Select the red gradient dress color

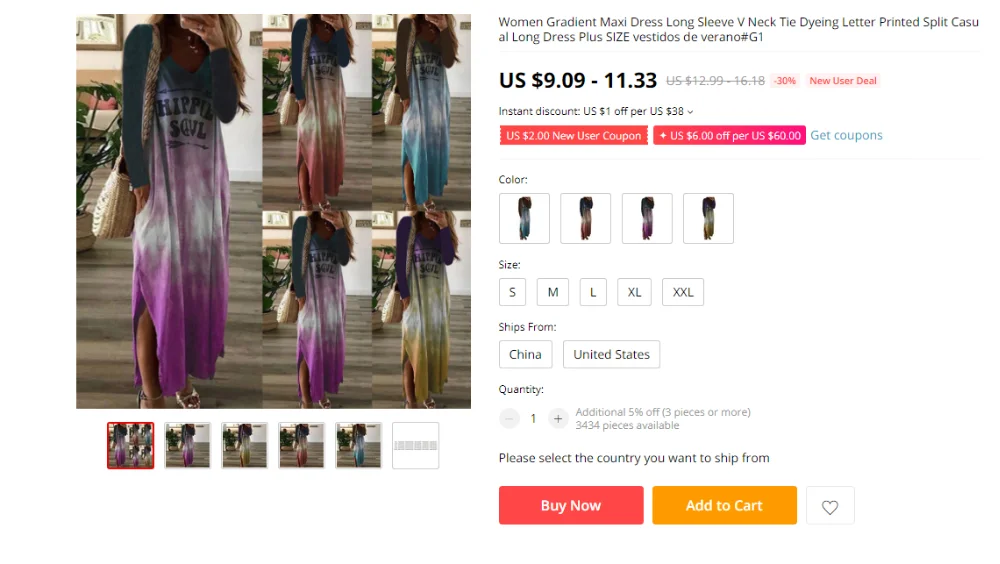[x=585, y=218]
